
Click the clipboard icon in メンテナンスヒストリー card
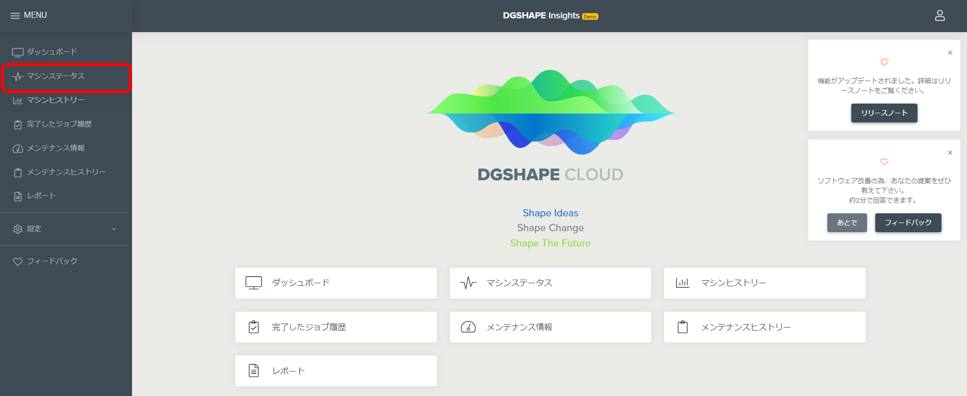click(682, 327)
